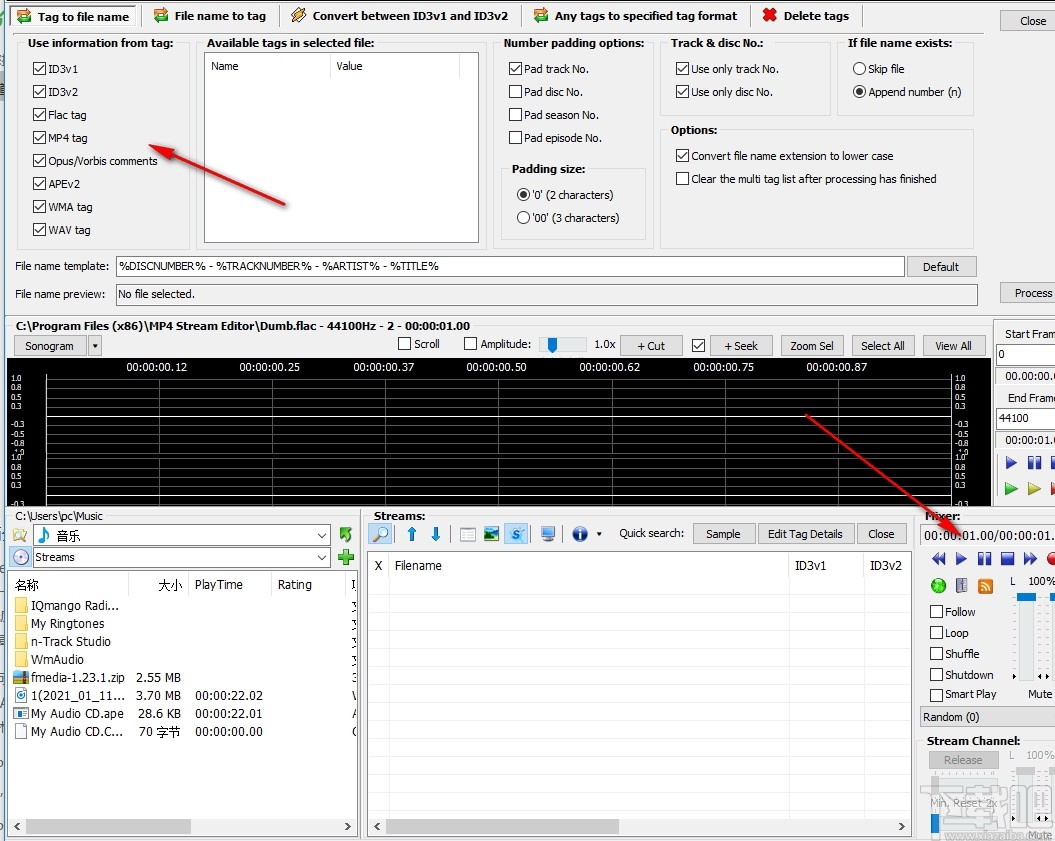Open the orange RSS podcast icon
The image size is (1055, 841).
984,585
